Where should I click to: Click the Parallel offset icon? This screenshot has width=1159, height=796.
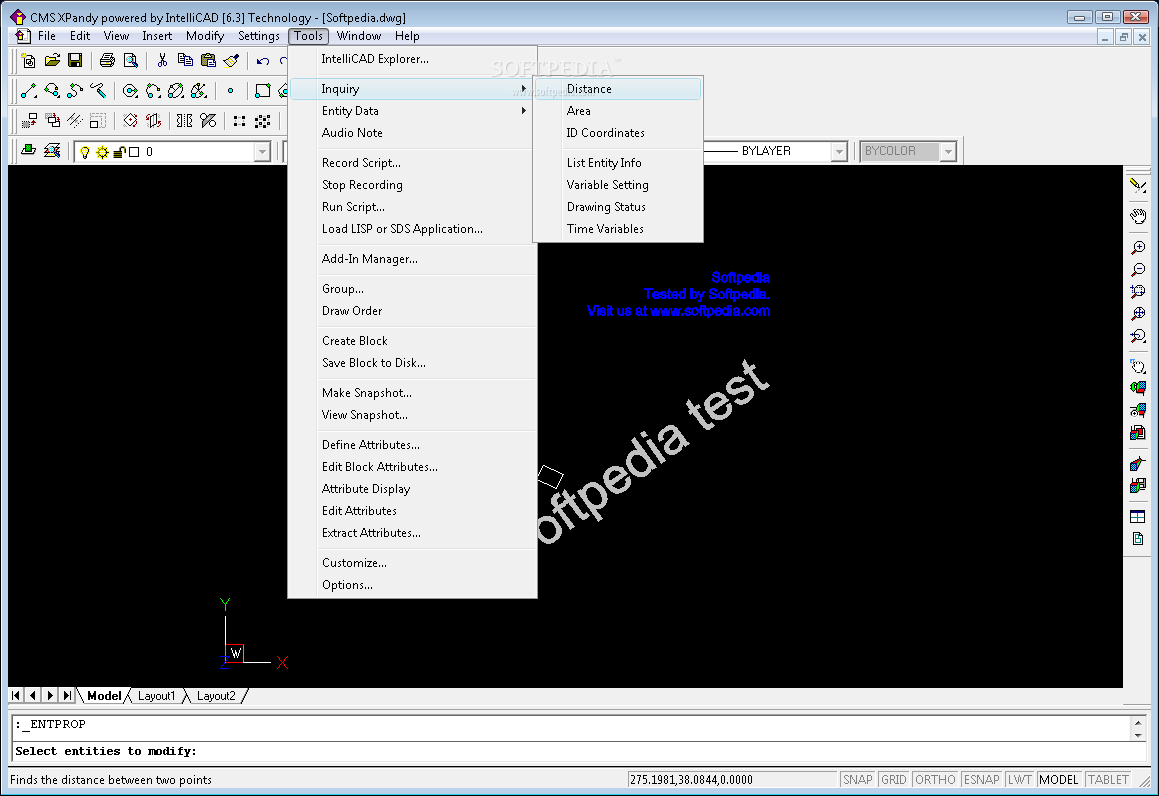75,120
